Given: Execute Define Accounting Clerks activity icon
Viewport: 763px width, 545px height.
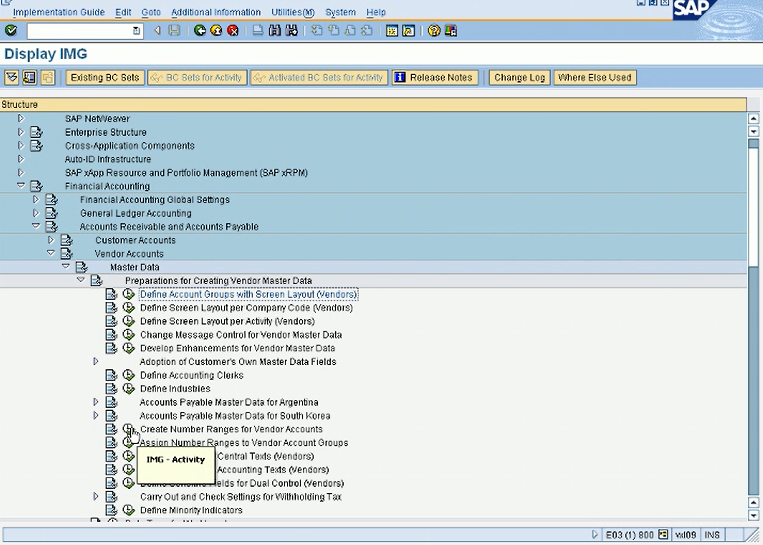Looking at the screenshot, I should [x=128, y=375].
